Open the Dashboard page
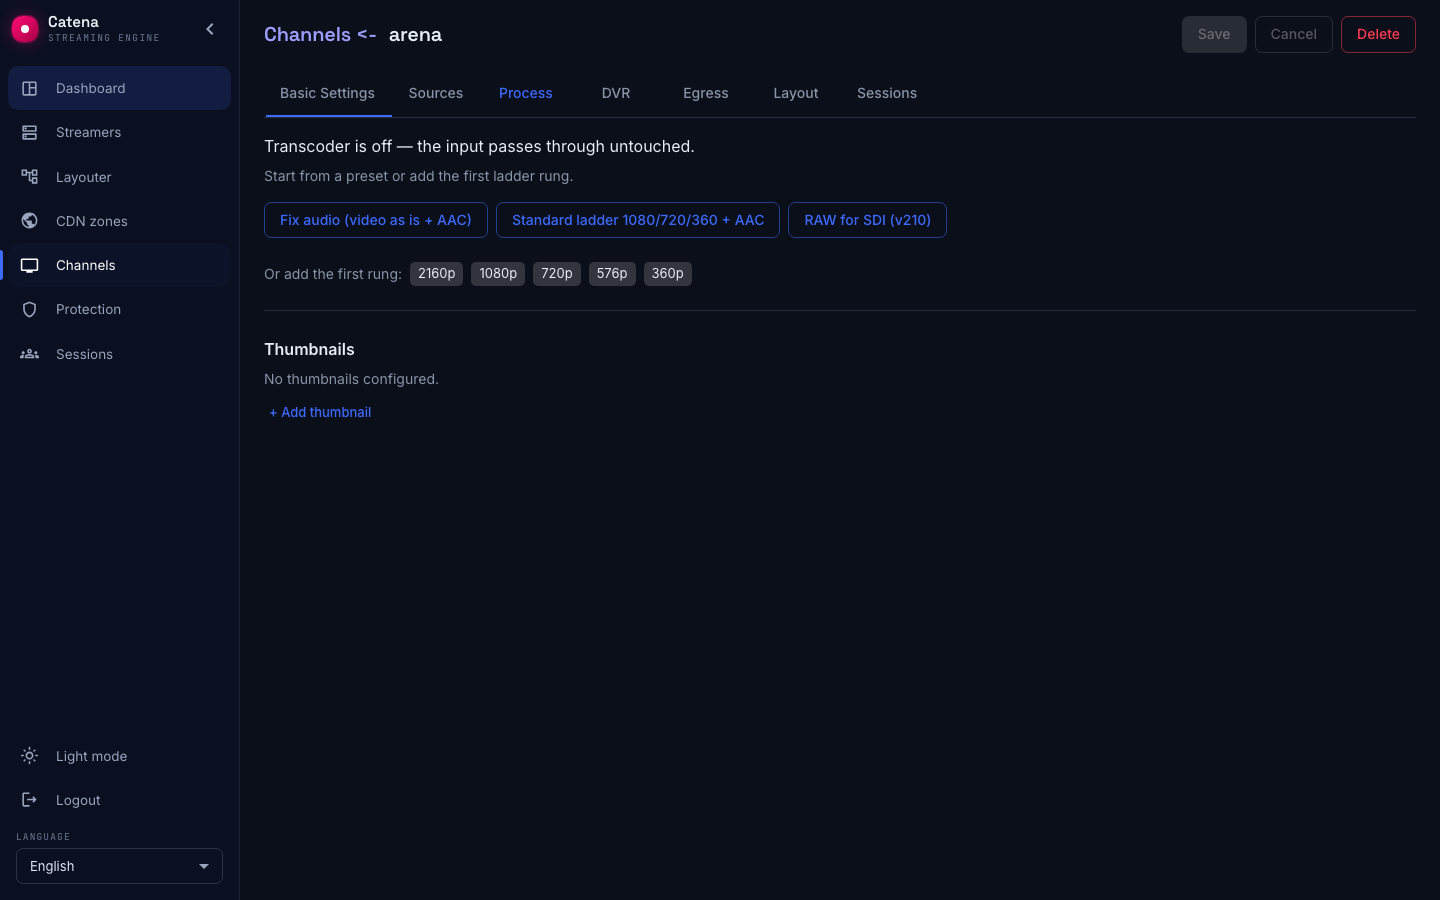The image size is (1440, 900). pos(119,88)
